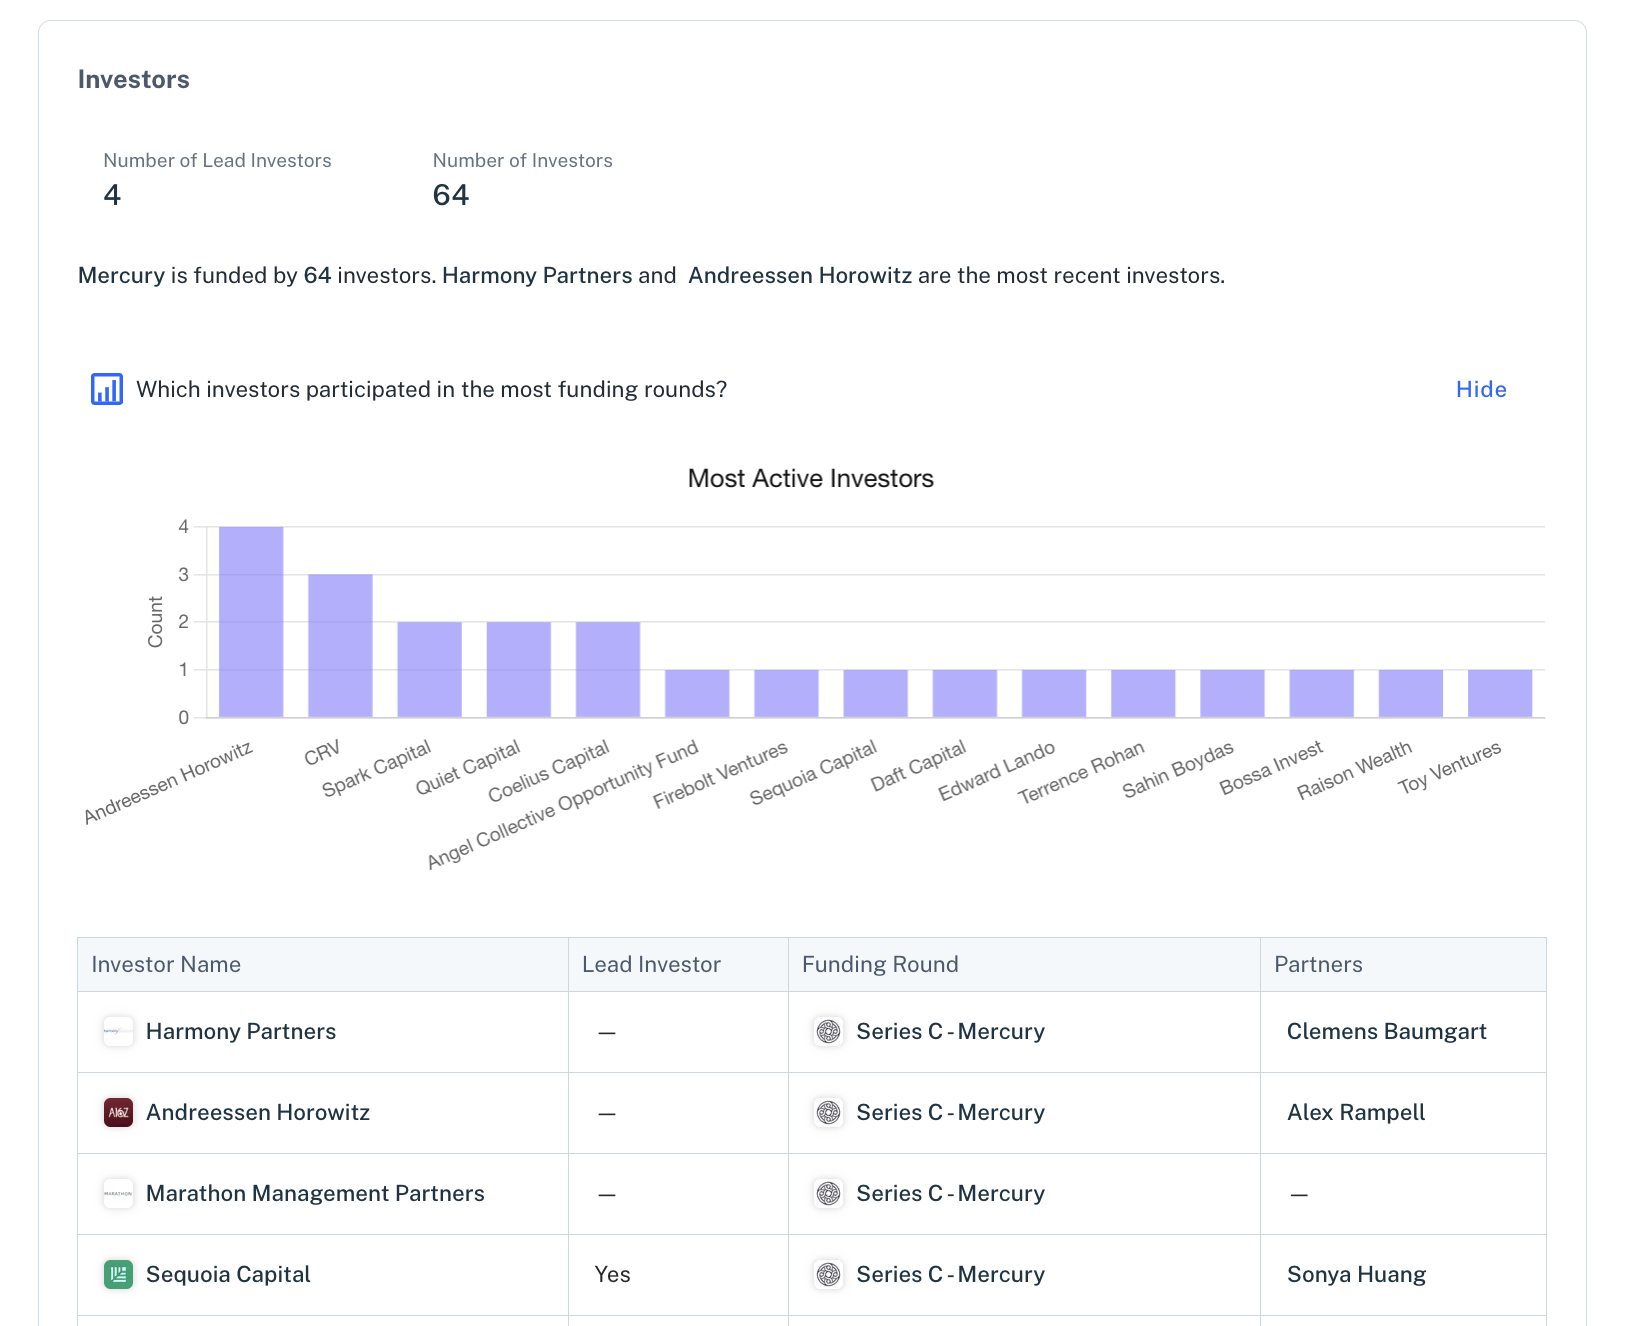Click the Terrence Rohan chart bar
1626x1326 pixels.
(1143, 693)
